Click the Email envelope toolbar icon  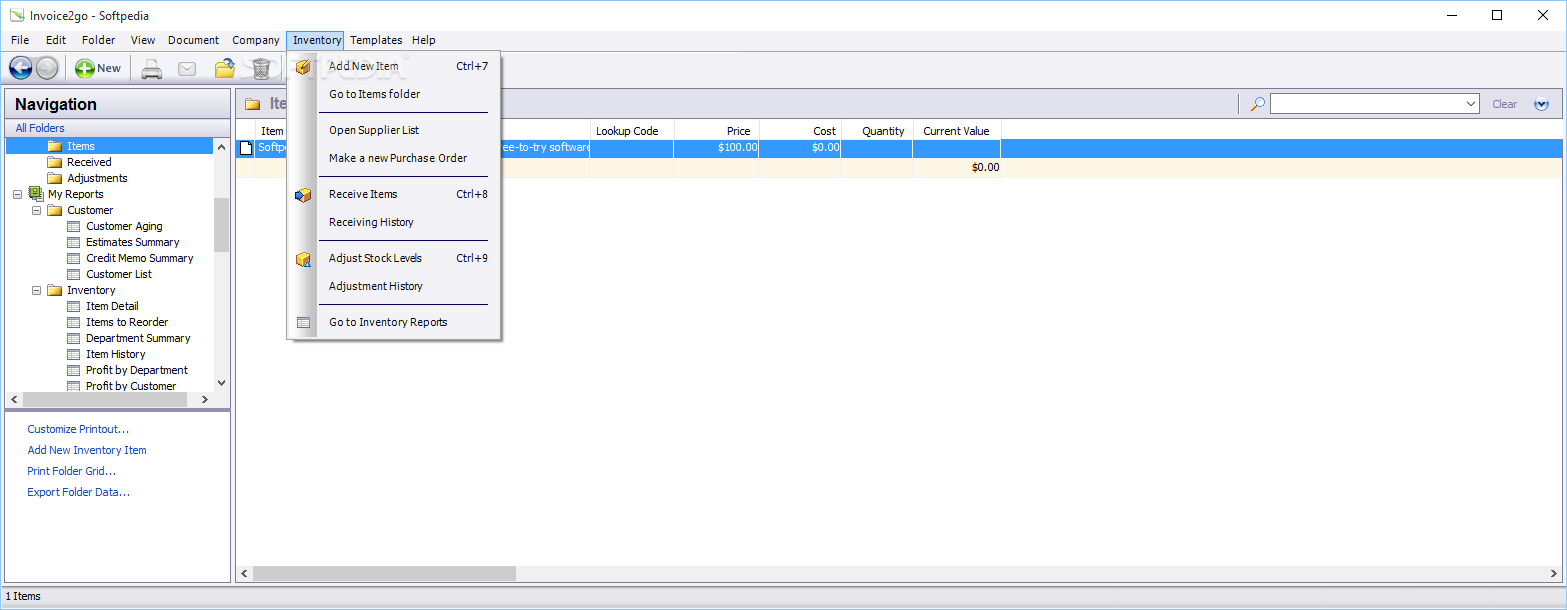[187, 69]
